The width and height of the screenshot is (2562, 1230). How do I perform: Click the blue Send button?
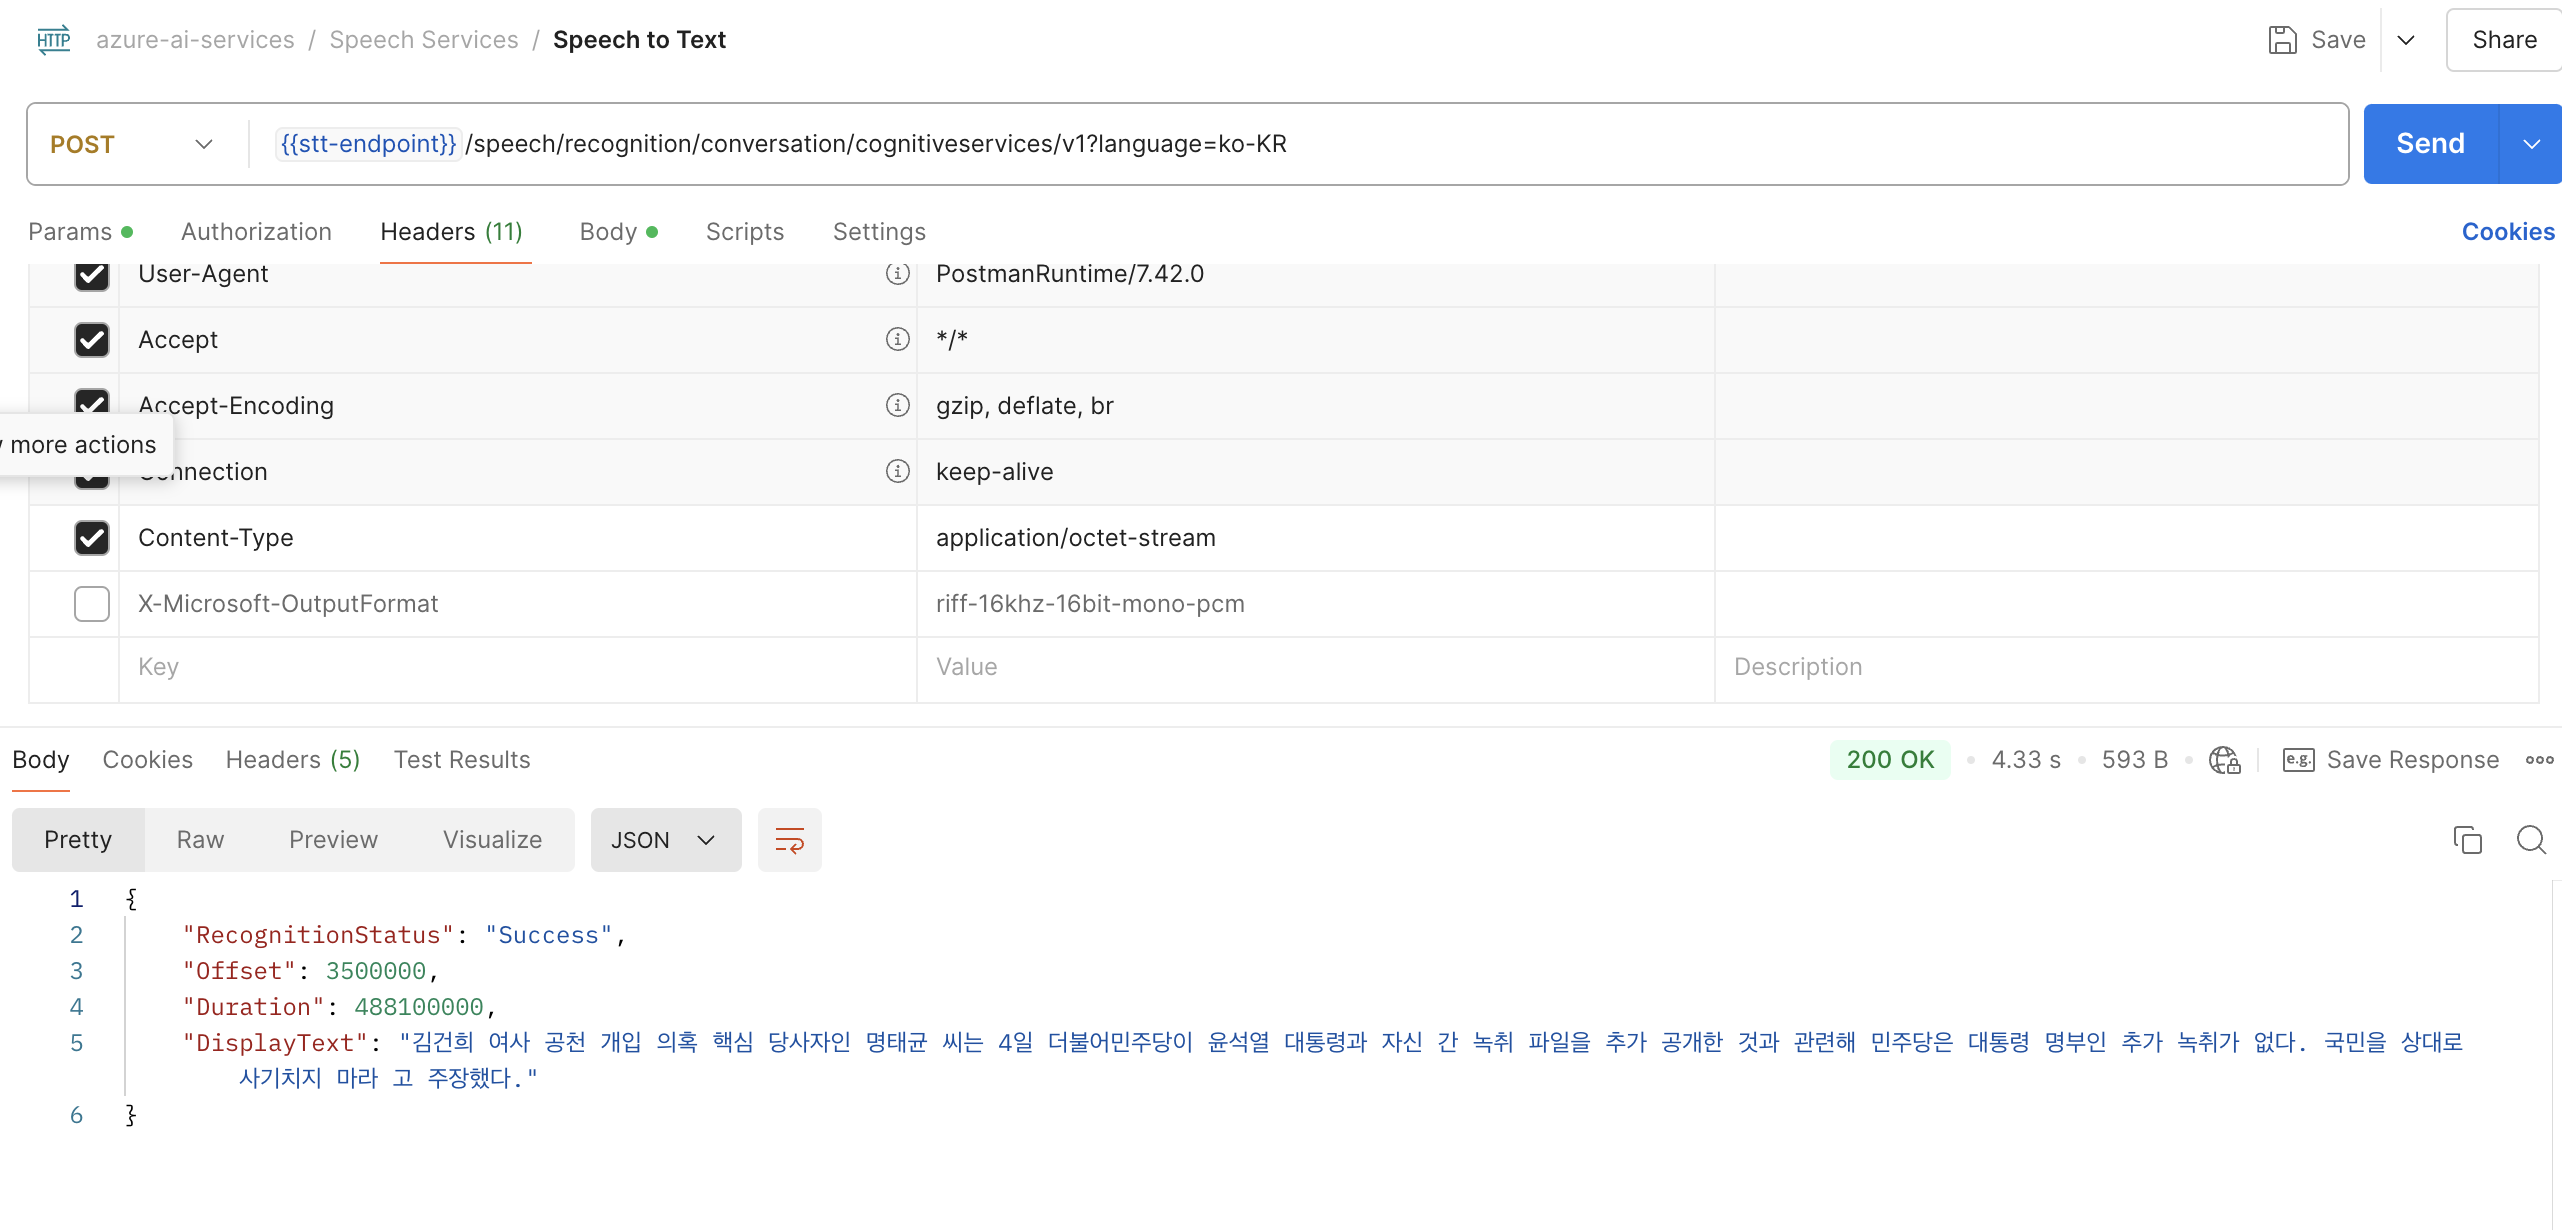[x=2430, y=144]
